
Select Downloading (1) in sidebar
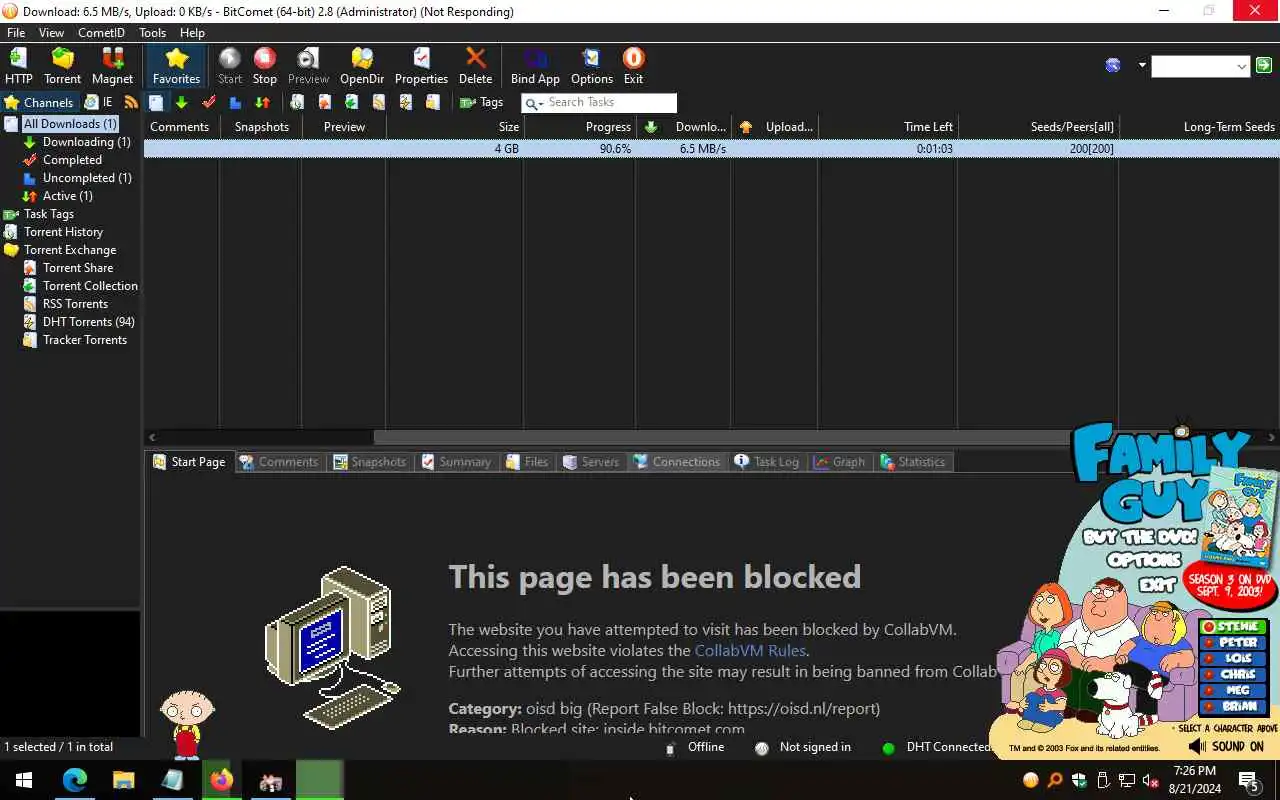[x=86, y=142]
